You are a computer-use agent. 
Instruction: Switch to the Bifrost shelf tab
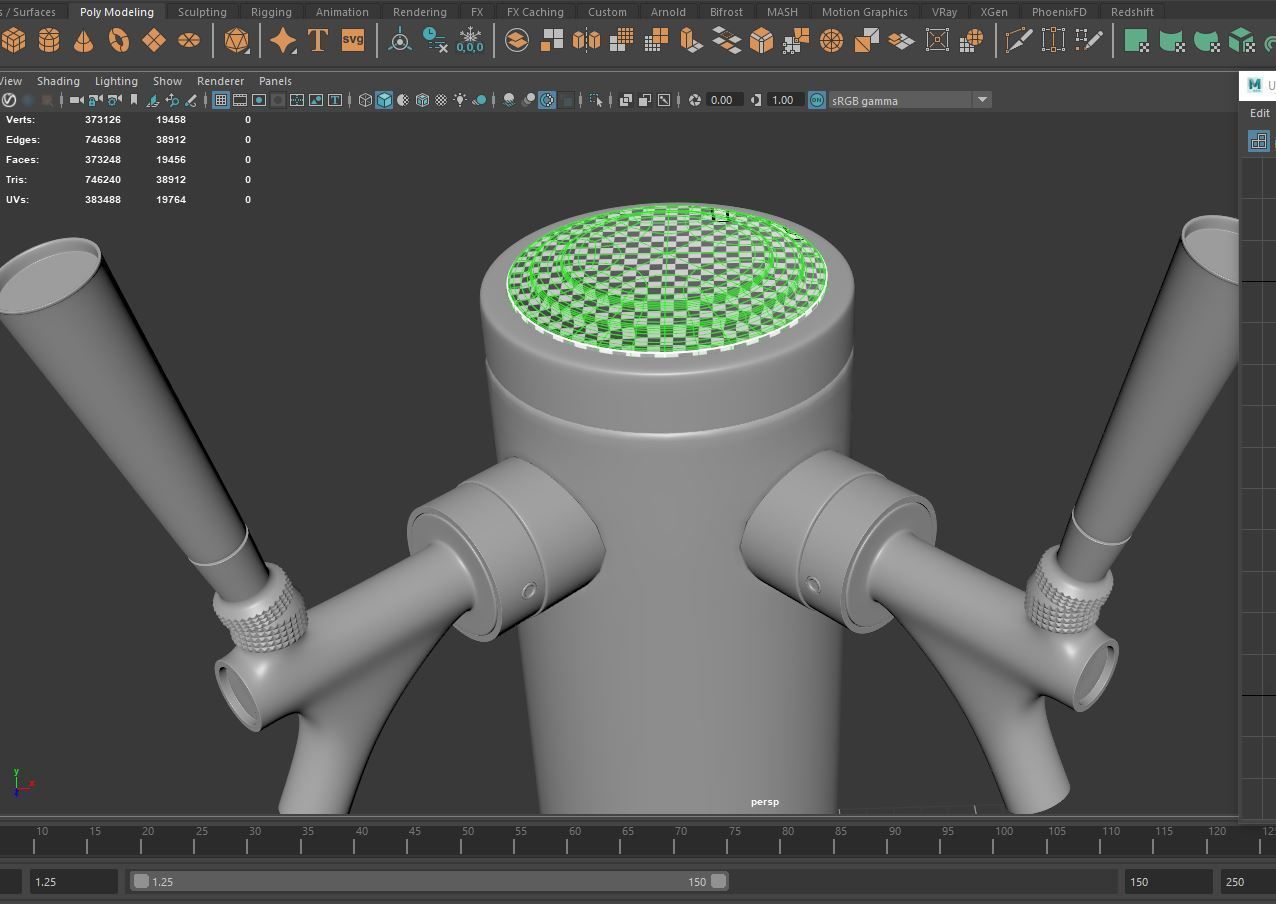[726, 12]
